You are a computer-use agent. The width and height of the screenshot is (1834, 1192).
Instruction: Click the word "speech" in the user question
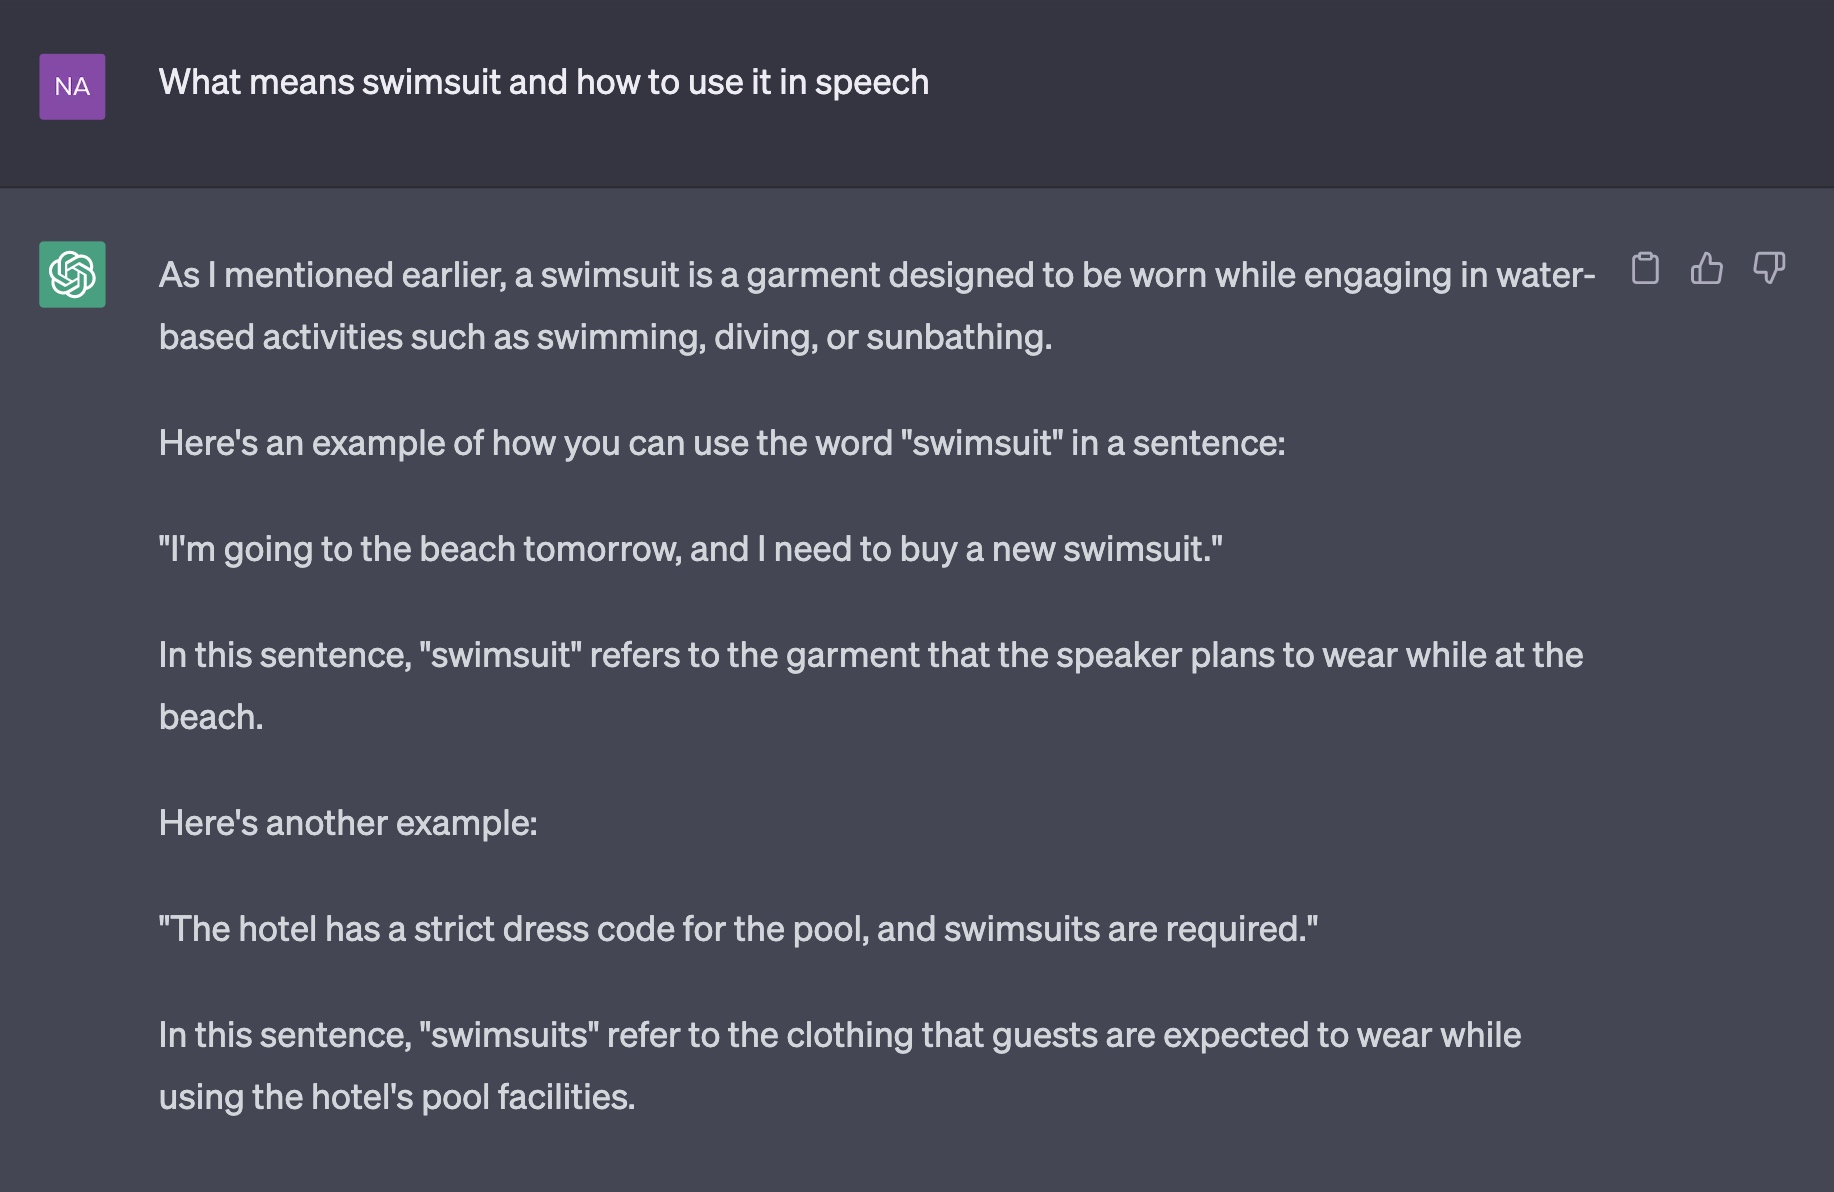point(872,83)
